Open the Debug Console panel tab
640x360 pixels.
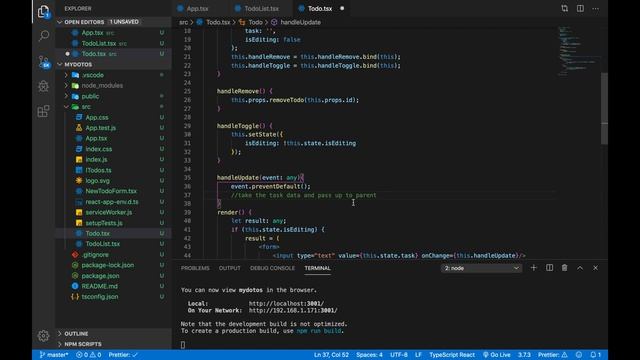(272, 268)
